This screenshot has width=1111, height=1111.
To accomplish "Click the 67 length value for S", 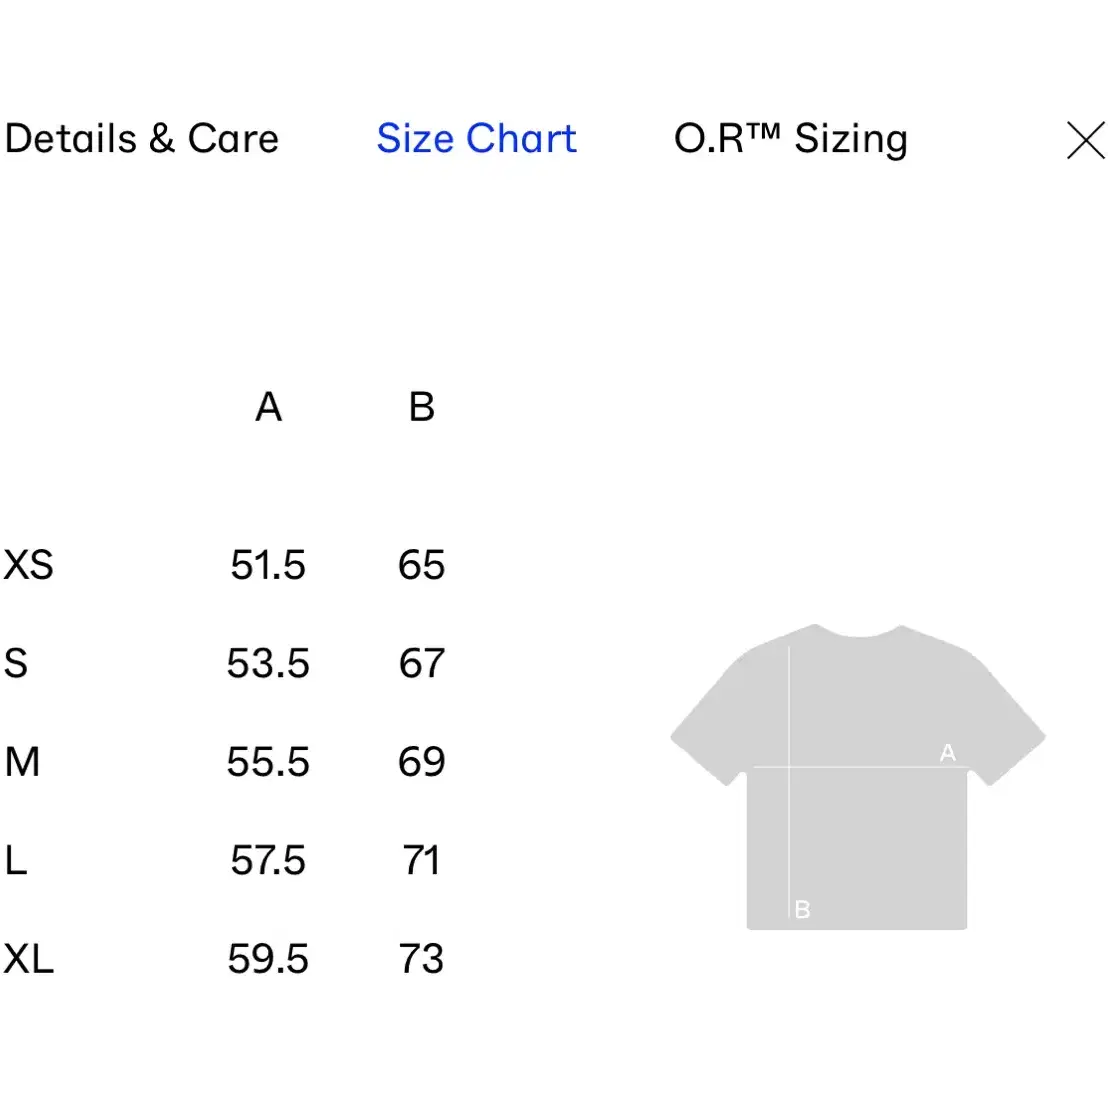I will (422, 663).
